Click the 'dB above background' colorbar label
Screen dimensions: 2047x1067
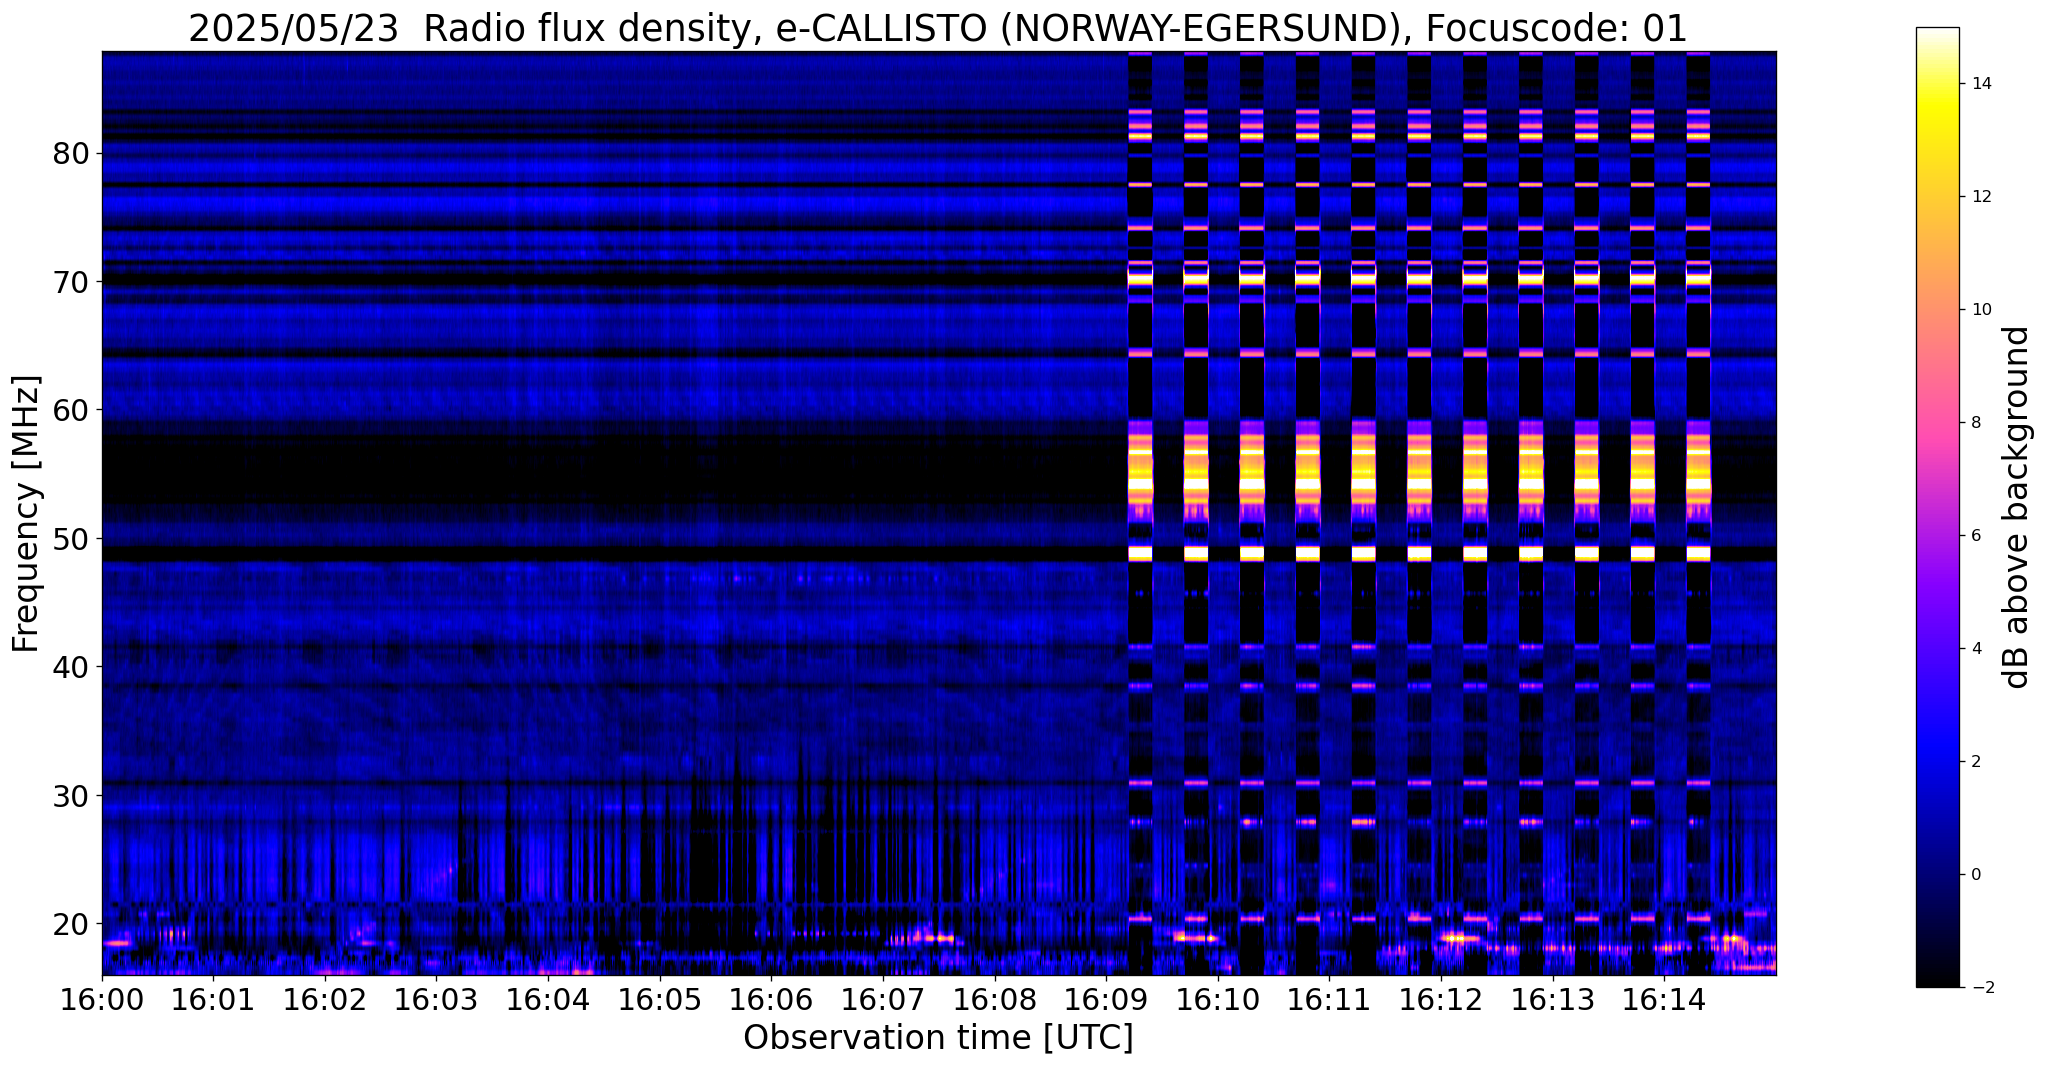click(2017, 507)
